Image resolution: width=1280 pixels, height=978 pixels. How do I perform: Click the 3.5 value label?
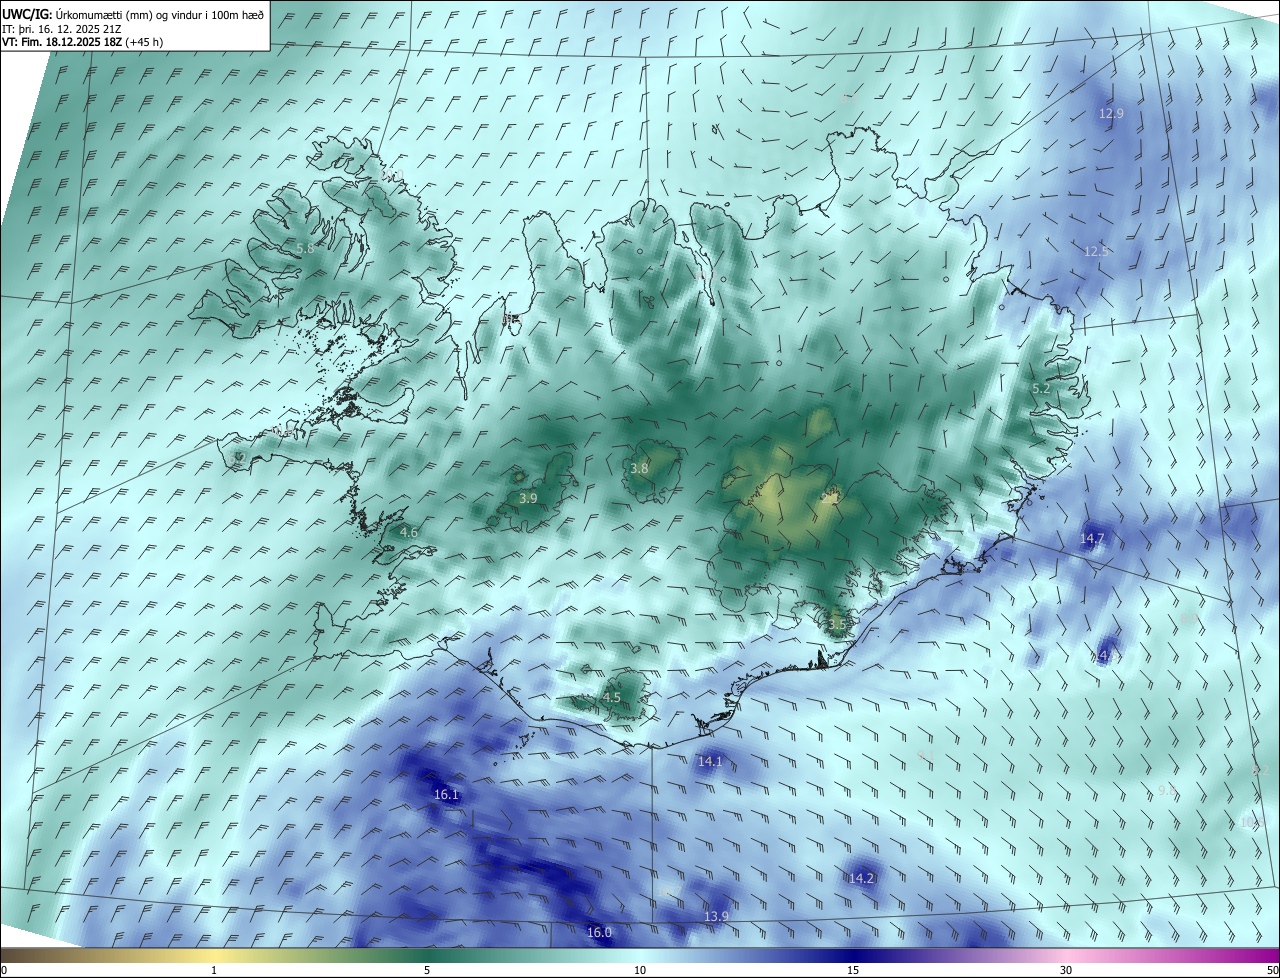(837, 624)
